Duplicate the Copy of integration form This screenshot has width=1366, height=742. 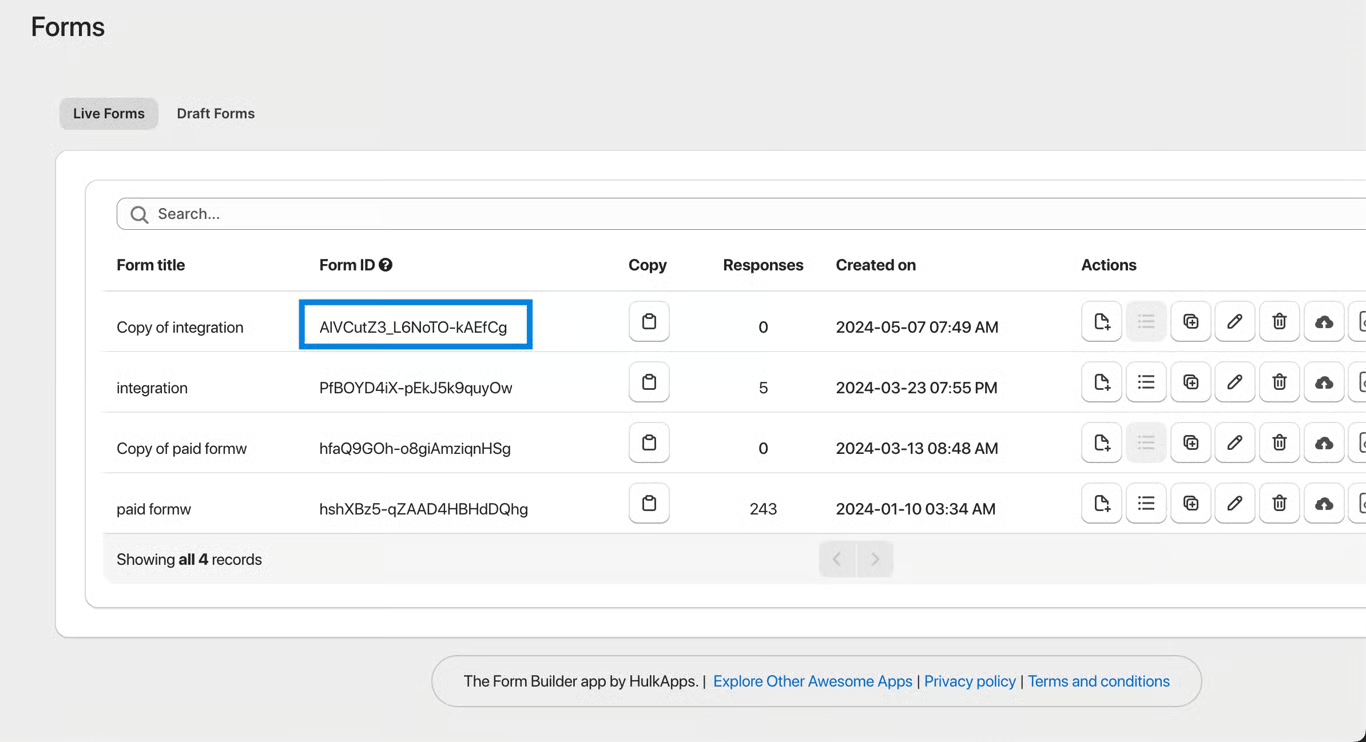point(1190,322)
